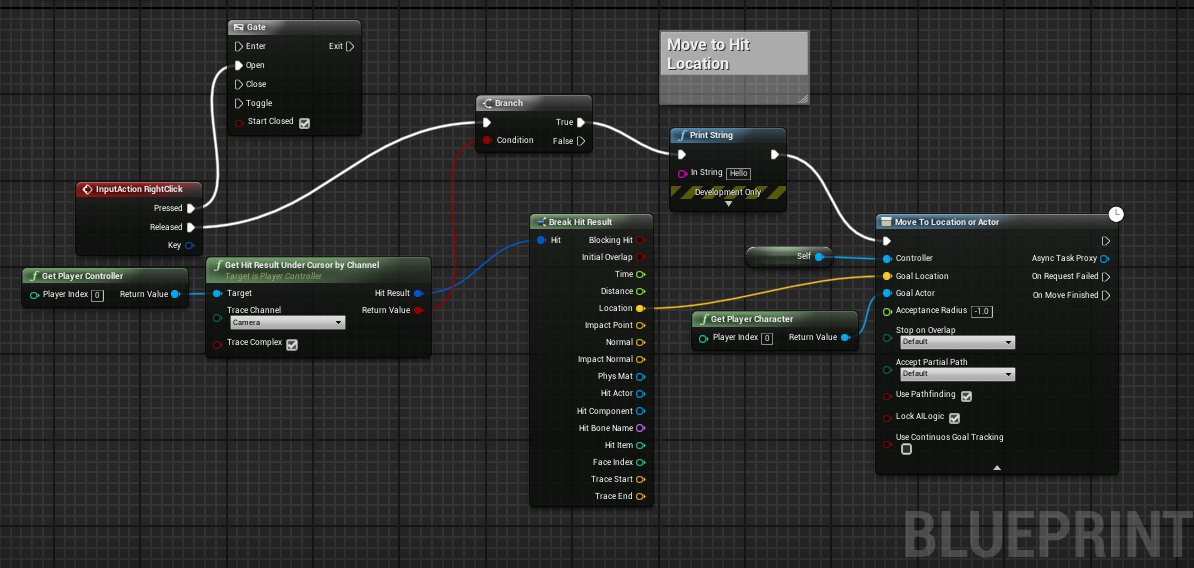Click the Impact Point output pin
Viewport: 1194px width, 568px height.
tap(640, 325)
